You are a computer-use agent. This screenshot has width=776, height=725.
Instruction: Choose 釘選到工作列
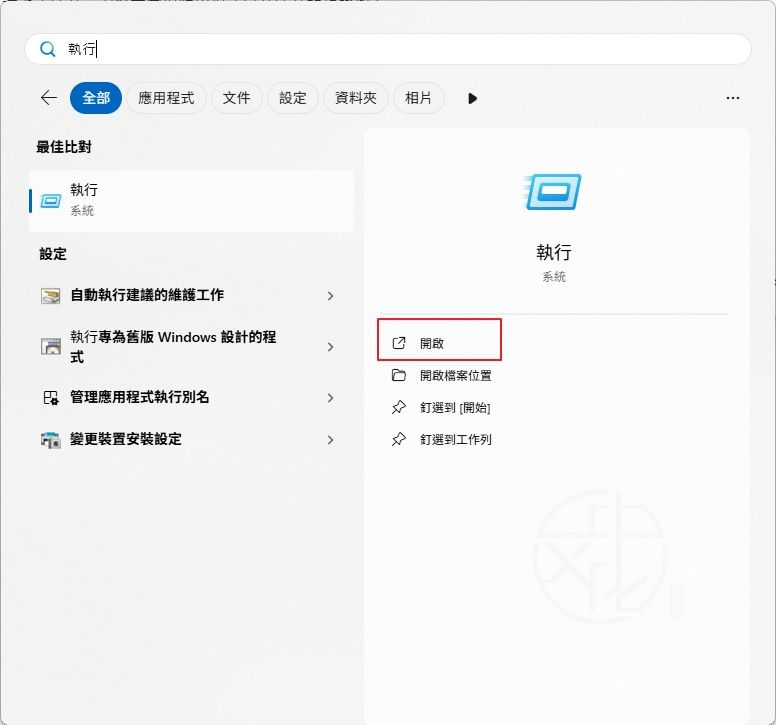coord(455,439)
